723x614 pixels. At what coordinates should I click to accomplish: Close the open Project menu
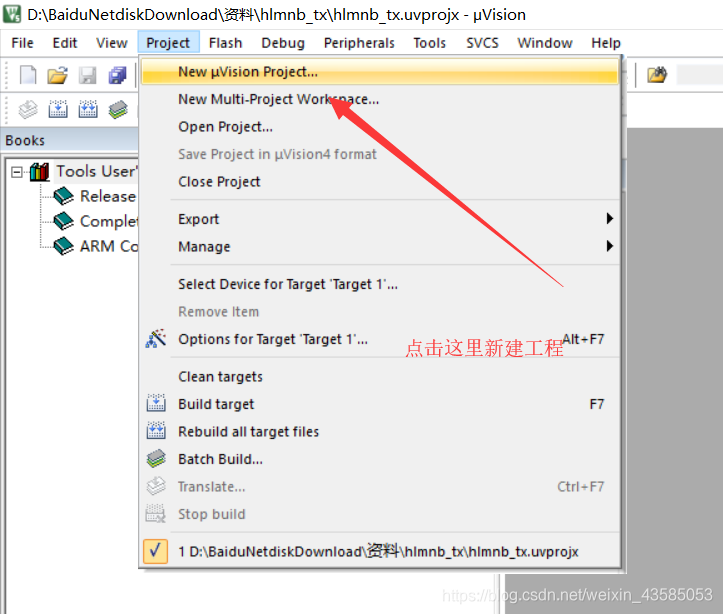coord(168,43)
